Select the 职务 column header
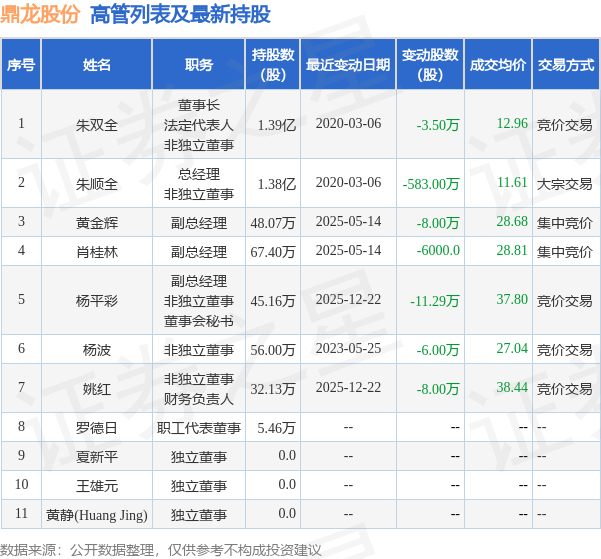601x559 pixels. 199,64
